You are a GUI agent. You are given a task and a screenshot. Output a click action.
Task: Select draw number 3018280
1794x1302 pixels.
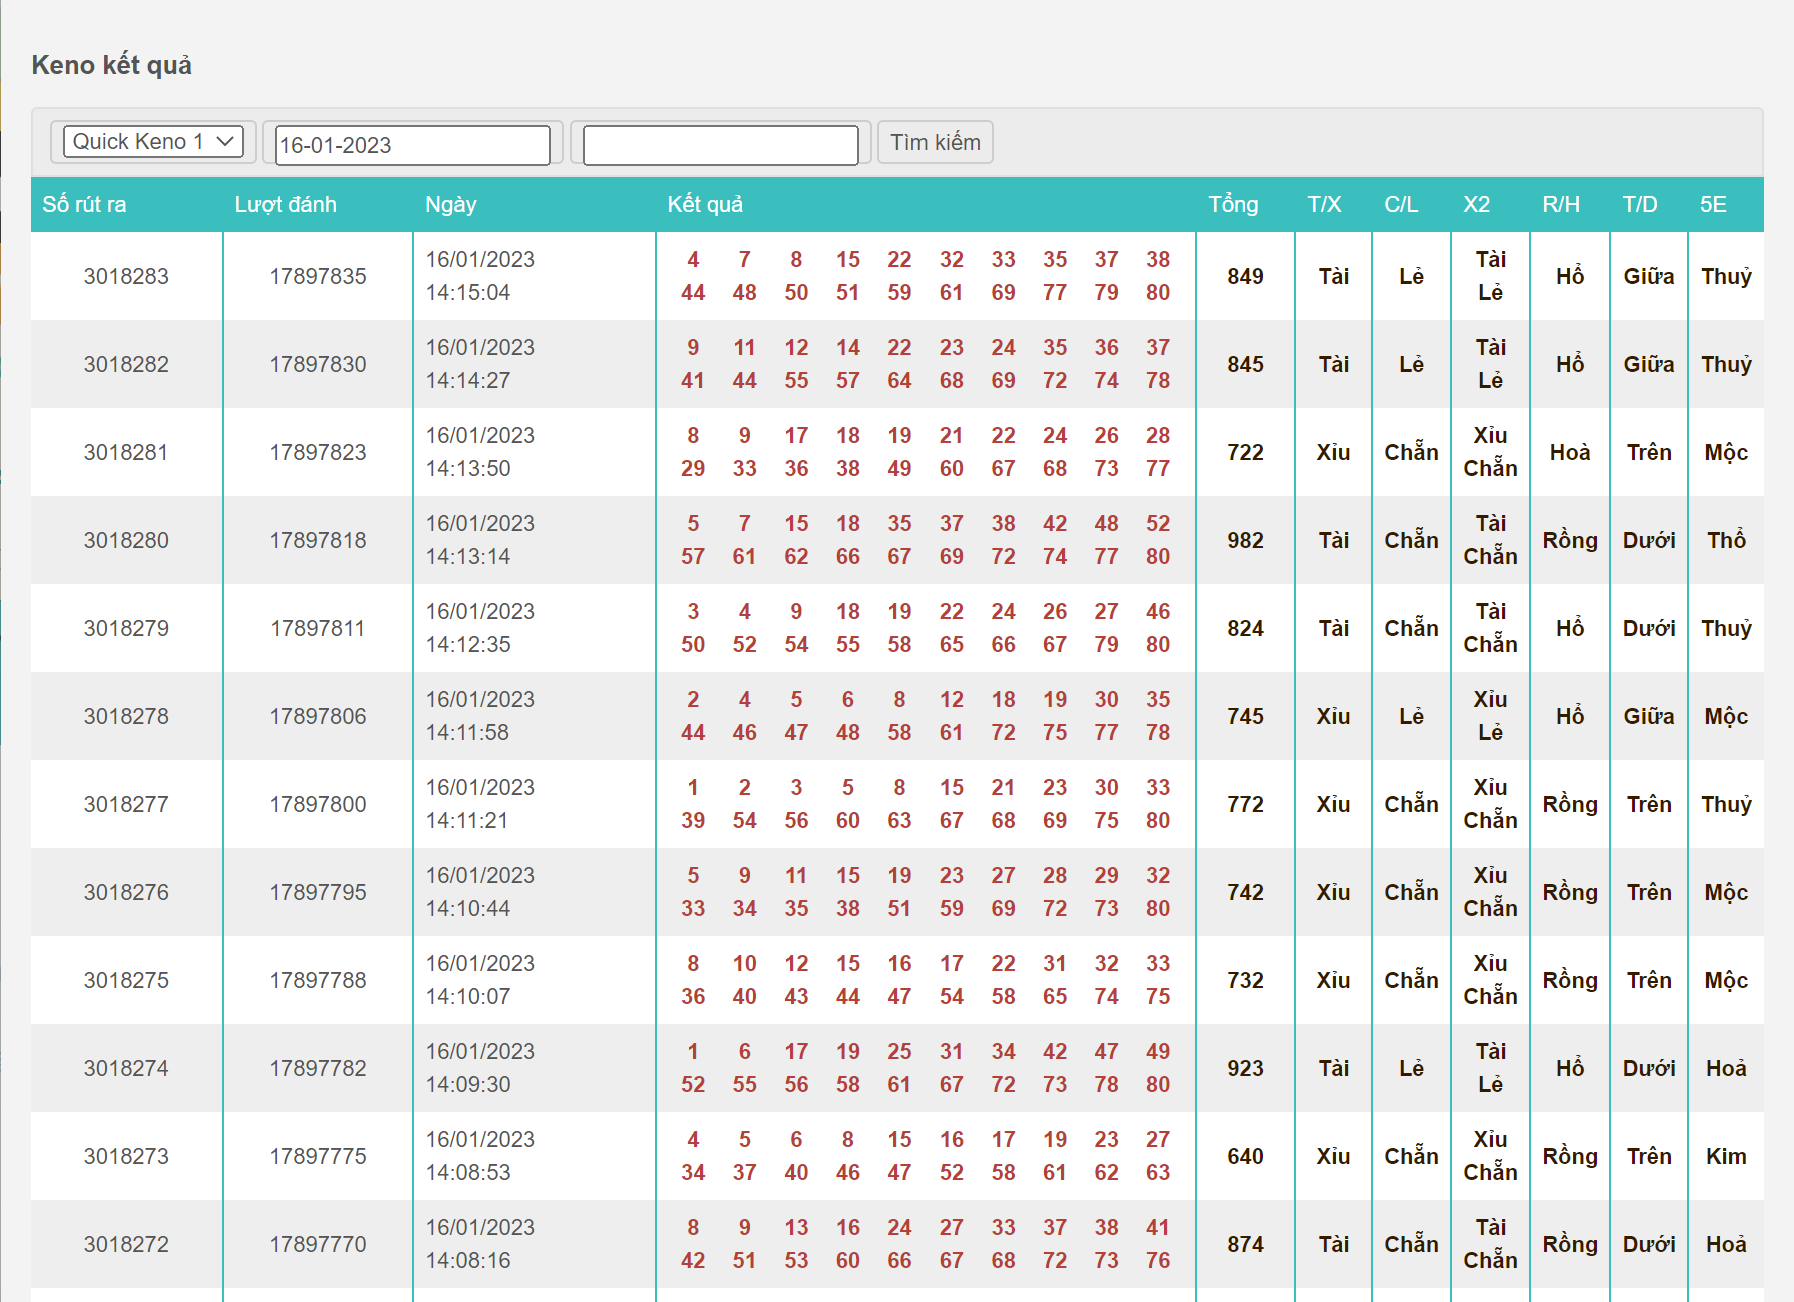126,540
